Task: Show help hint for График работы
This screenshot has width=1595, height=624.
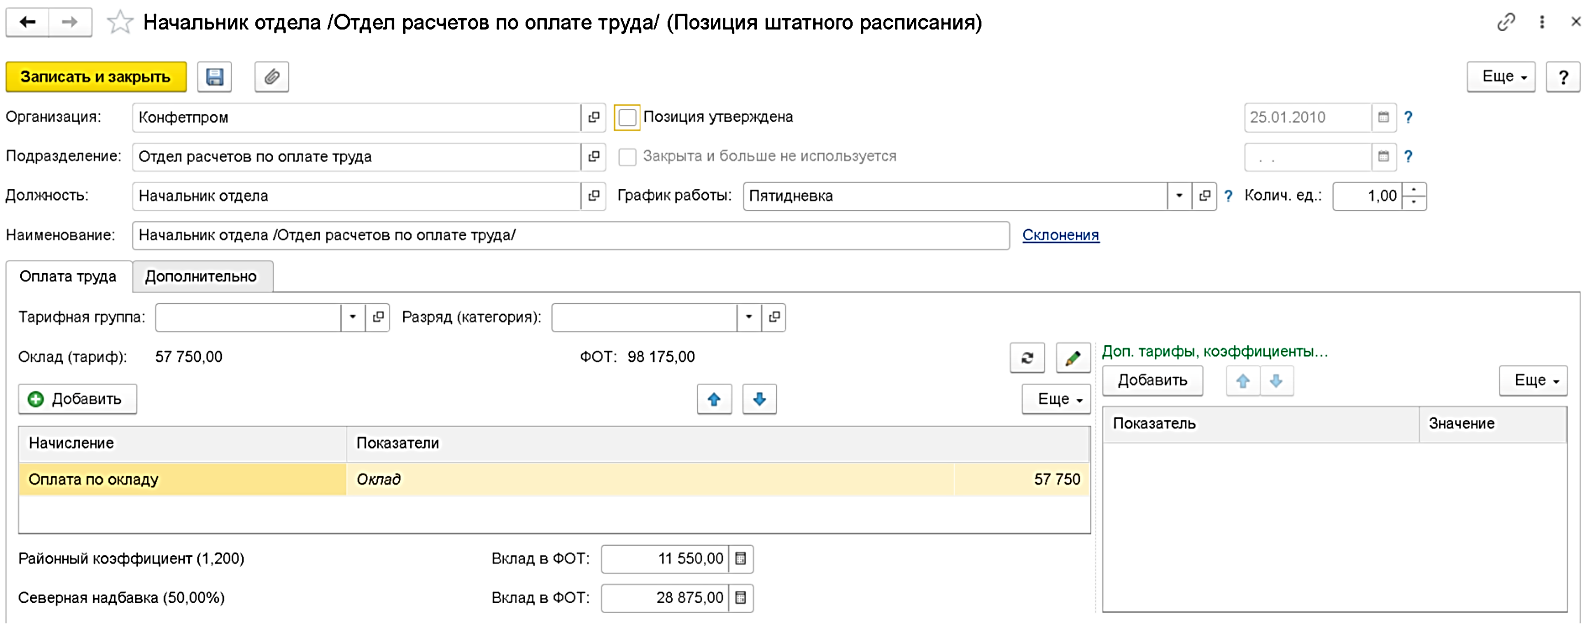Action: pos(1228,196)
